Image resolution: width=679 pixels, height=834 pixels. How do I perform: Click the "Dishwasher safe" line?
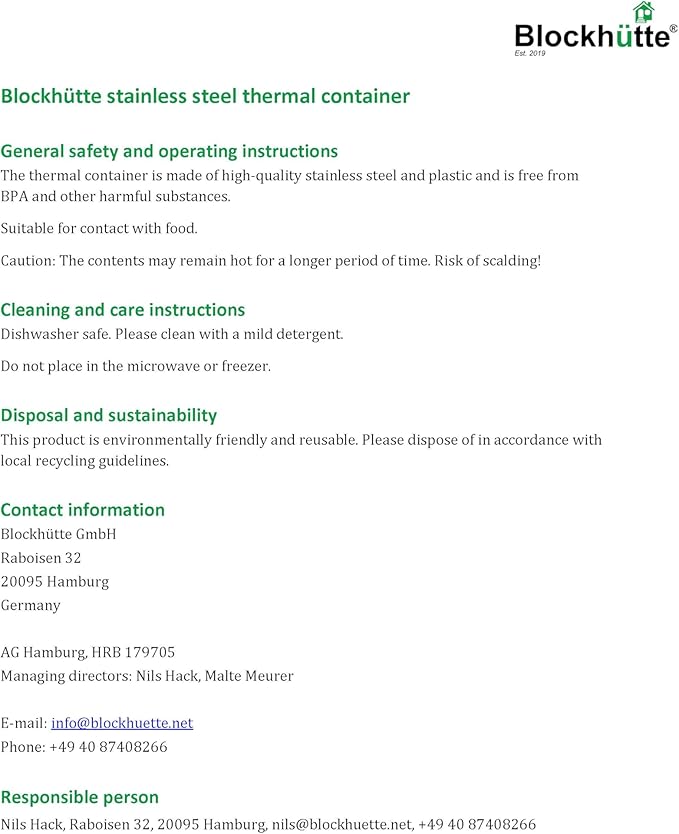(x=171, y=334)
